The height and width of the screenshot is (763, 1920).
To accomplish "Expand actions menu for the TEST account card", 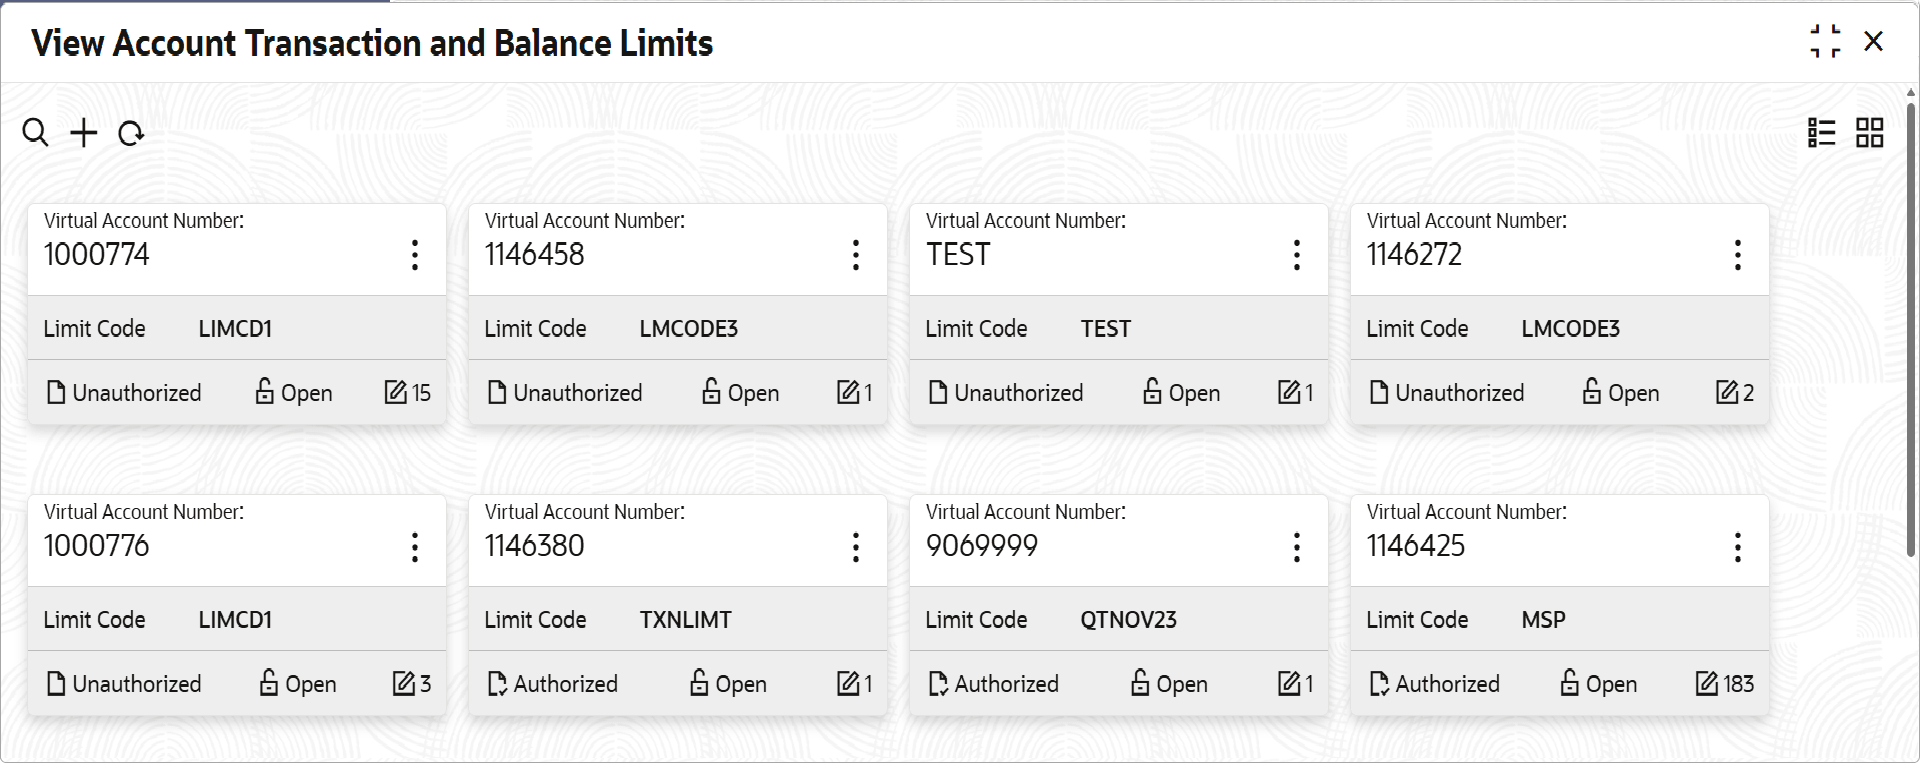I will point(1297,255).
